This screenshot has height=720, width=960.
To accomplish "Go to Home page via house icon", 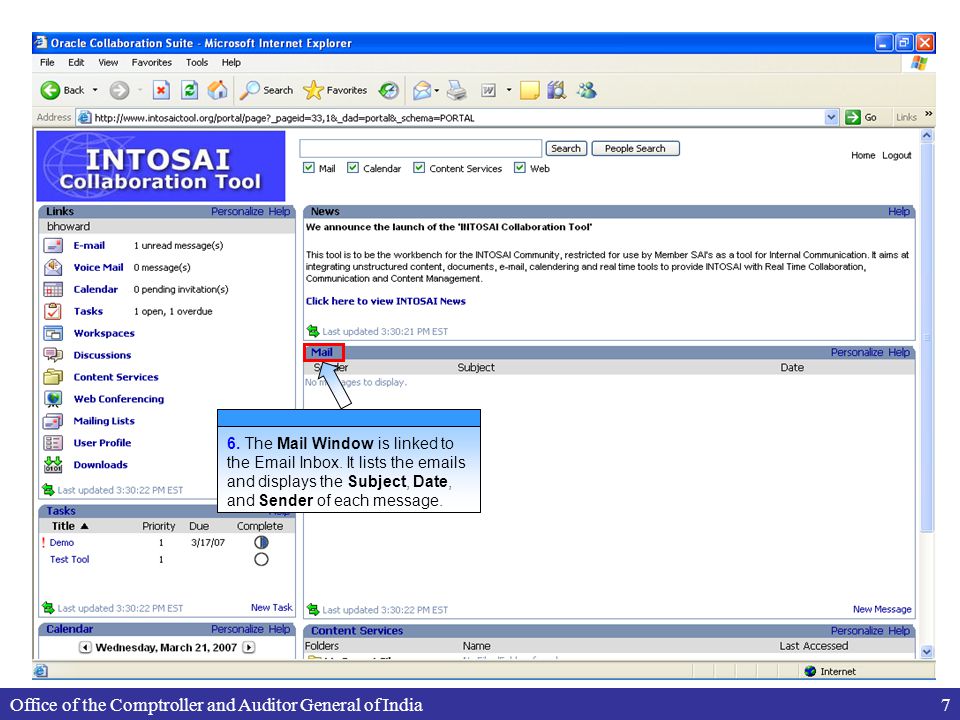I will (x=217, y=90).
